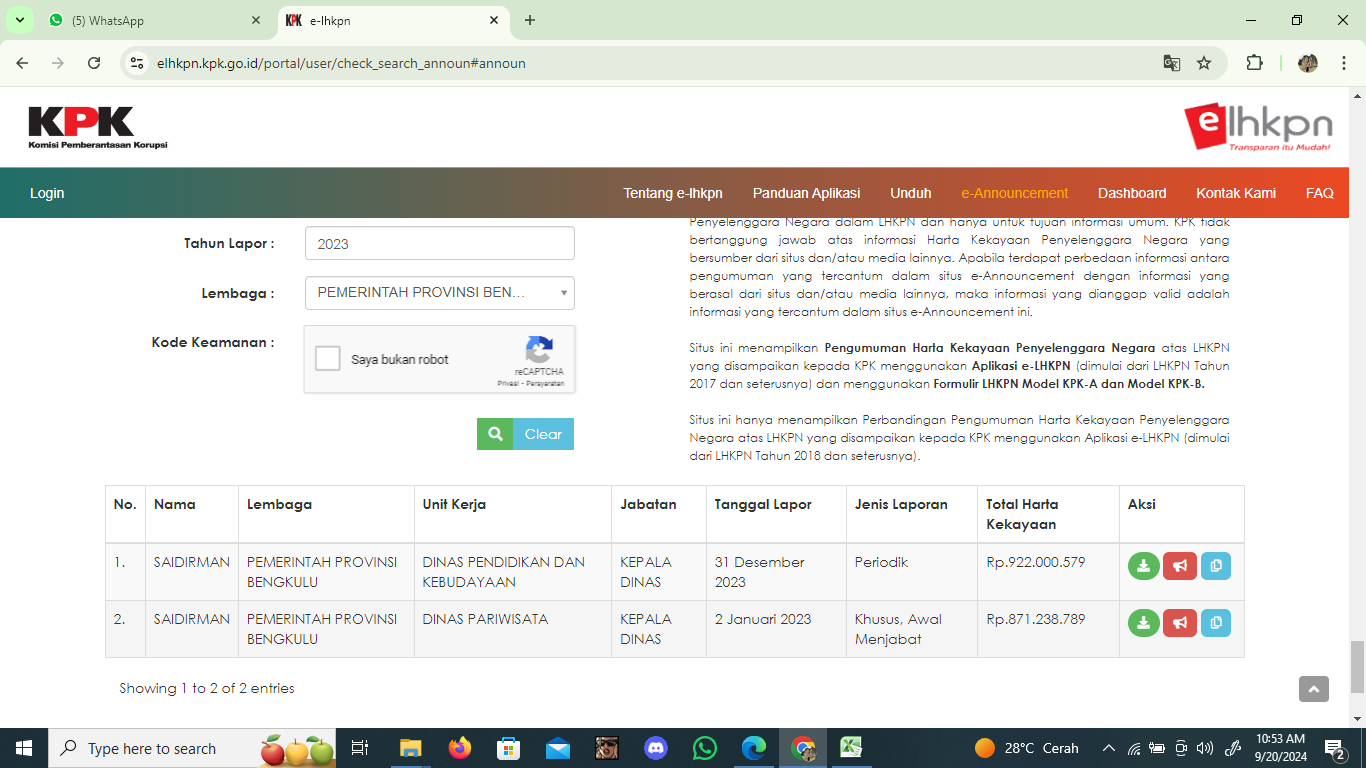Open WhatsApp from the taskbar
This screenshot has height=768, width=1366.
point(705,748)
